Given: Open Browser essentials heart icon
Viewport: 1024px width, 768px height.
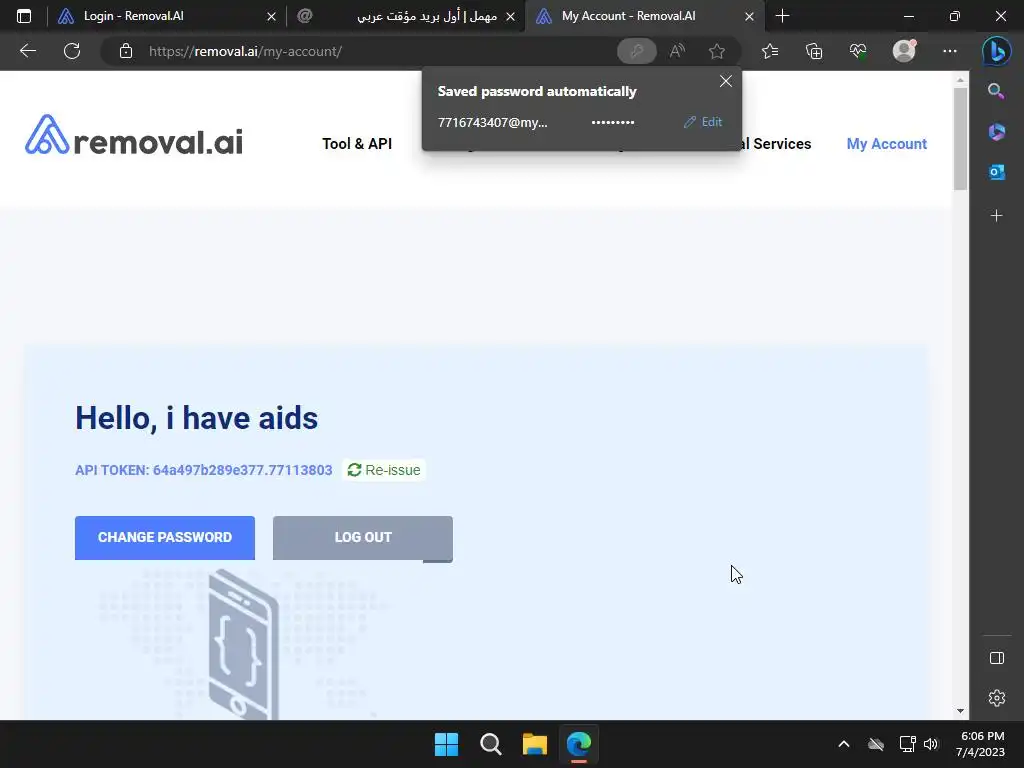Looking at the screenshot, I should 858,51.
